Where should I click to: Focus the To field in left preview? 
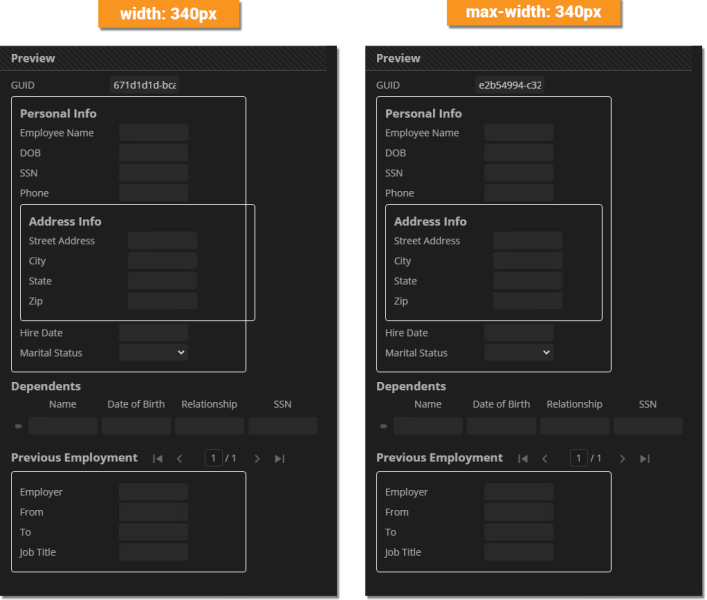154,532
